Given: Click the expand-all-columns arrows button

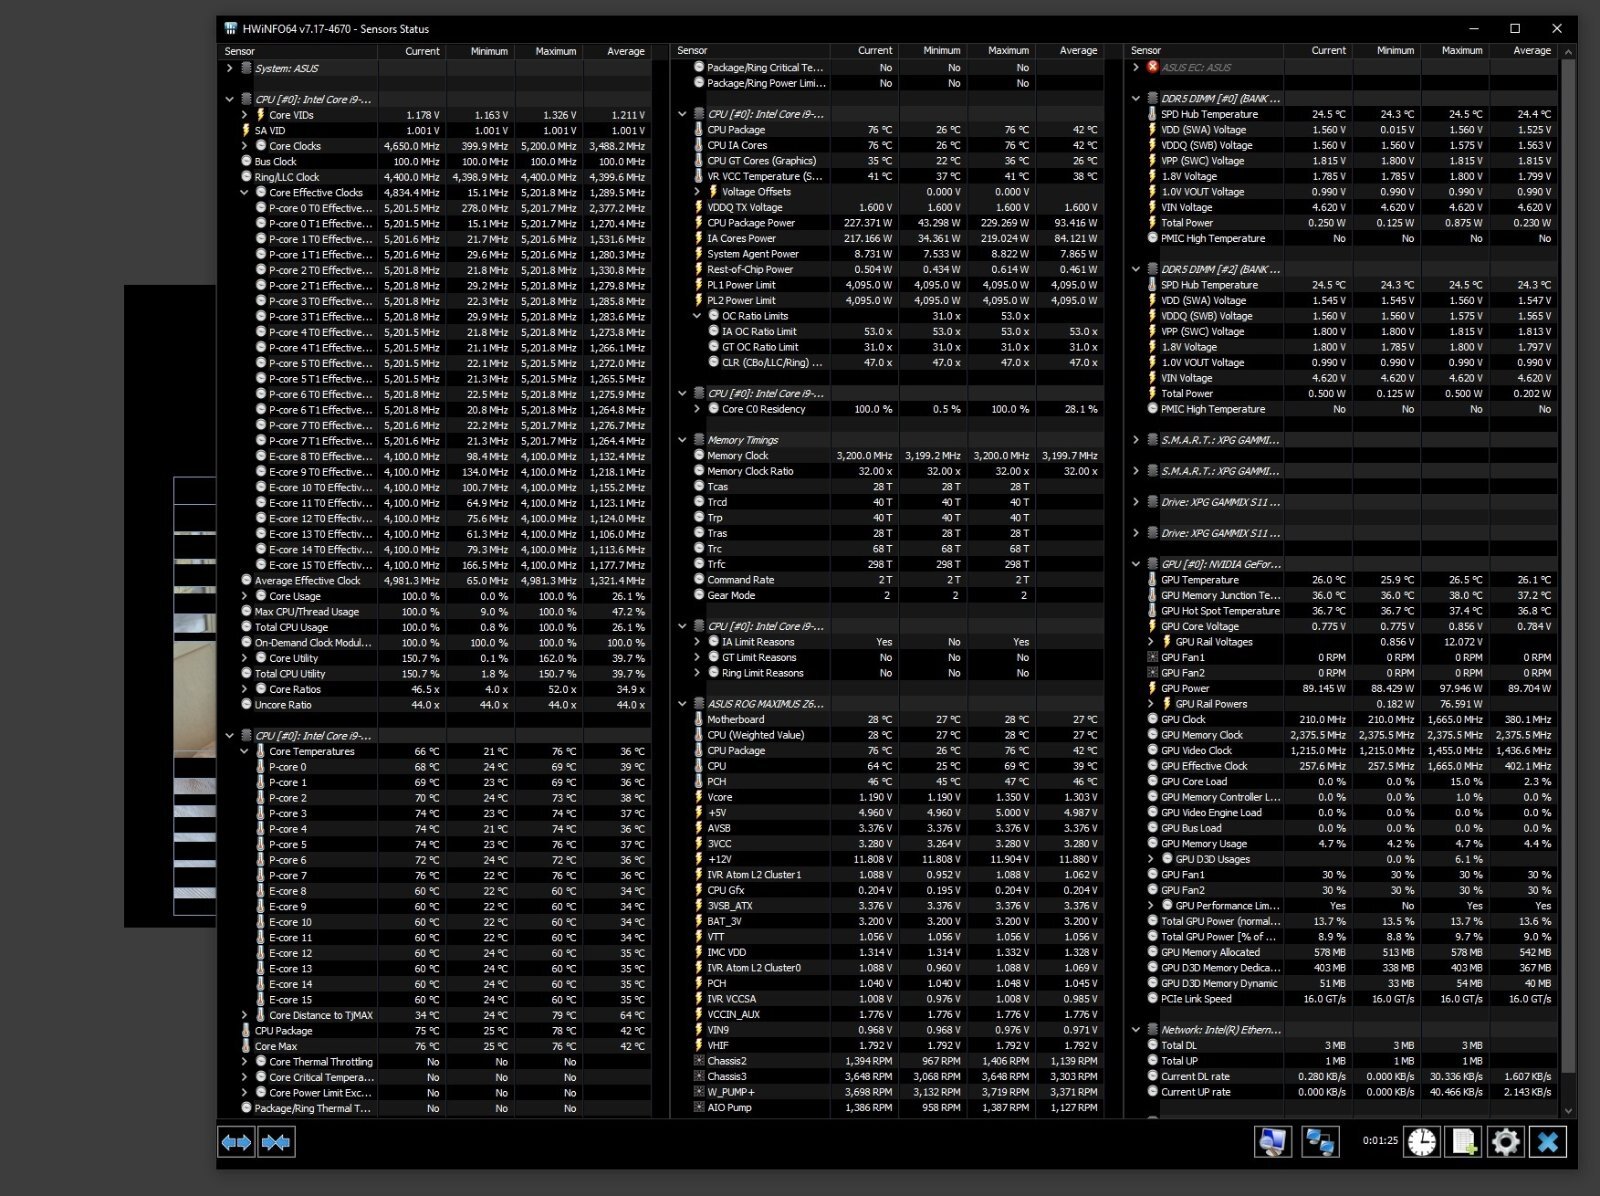Looking at the screenshot, I should point(236,1141).
